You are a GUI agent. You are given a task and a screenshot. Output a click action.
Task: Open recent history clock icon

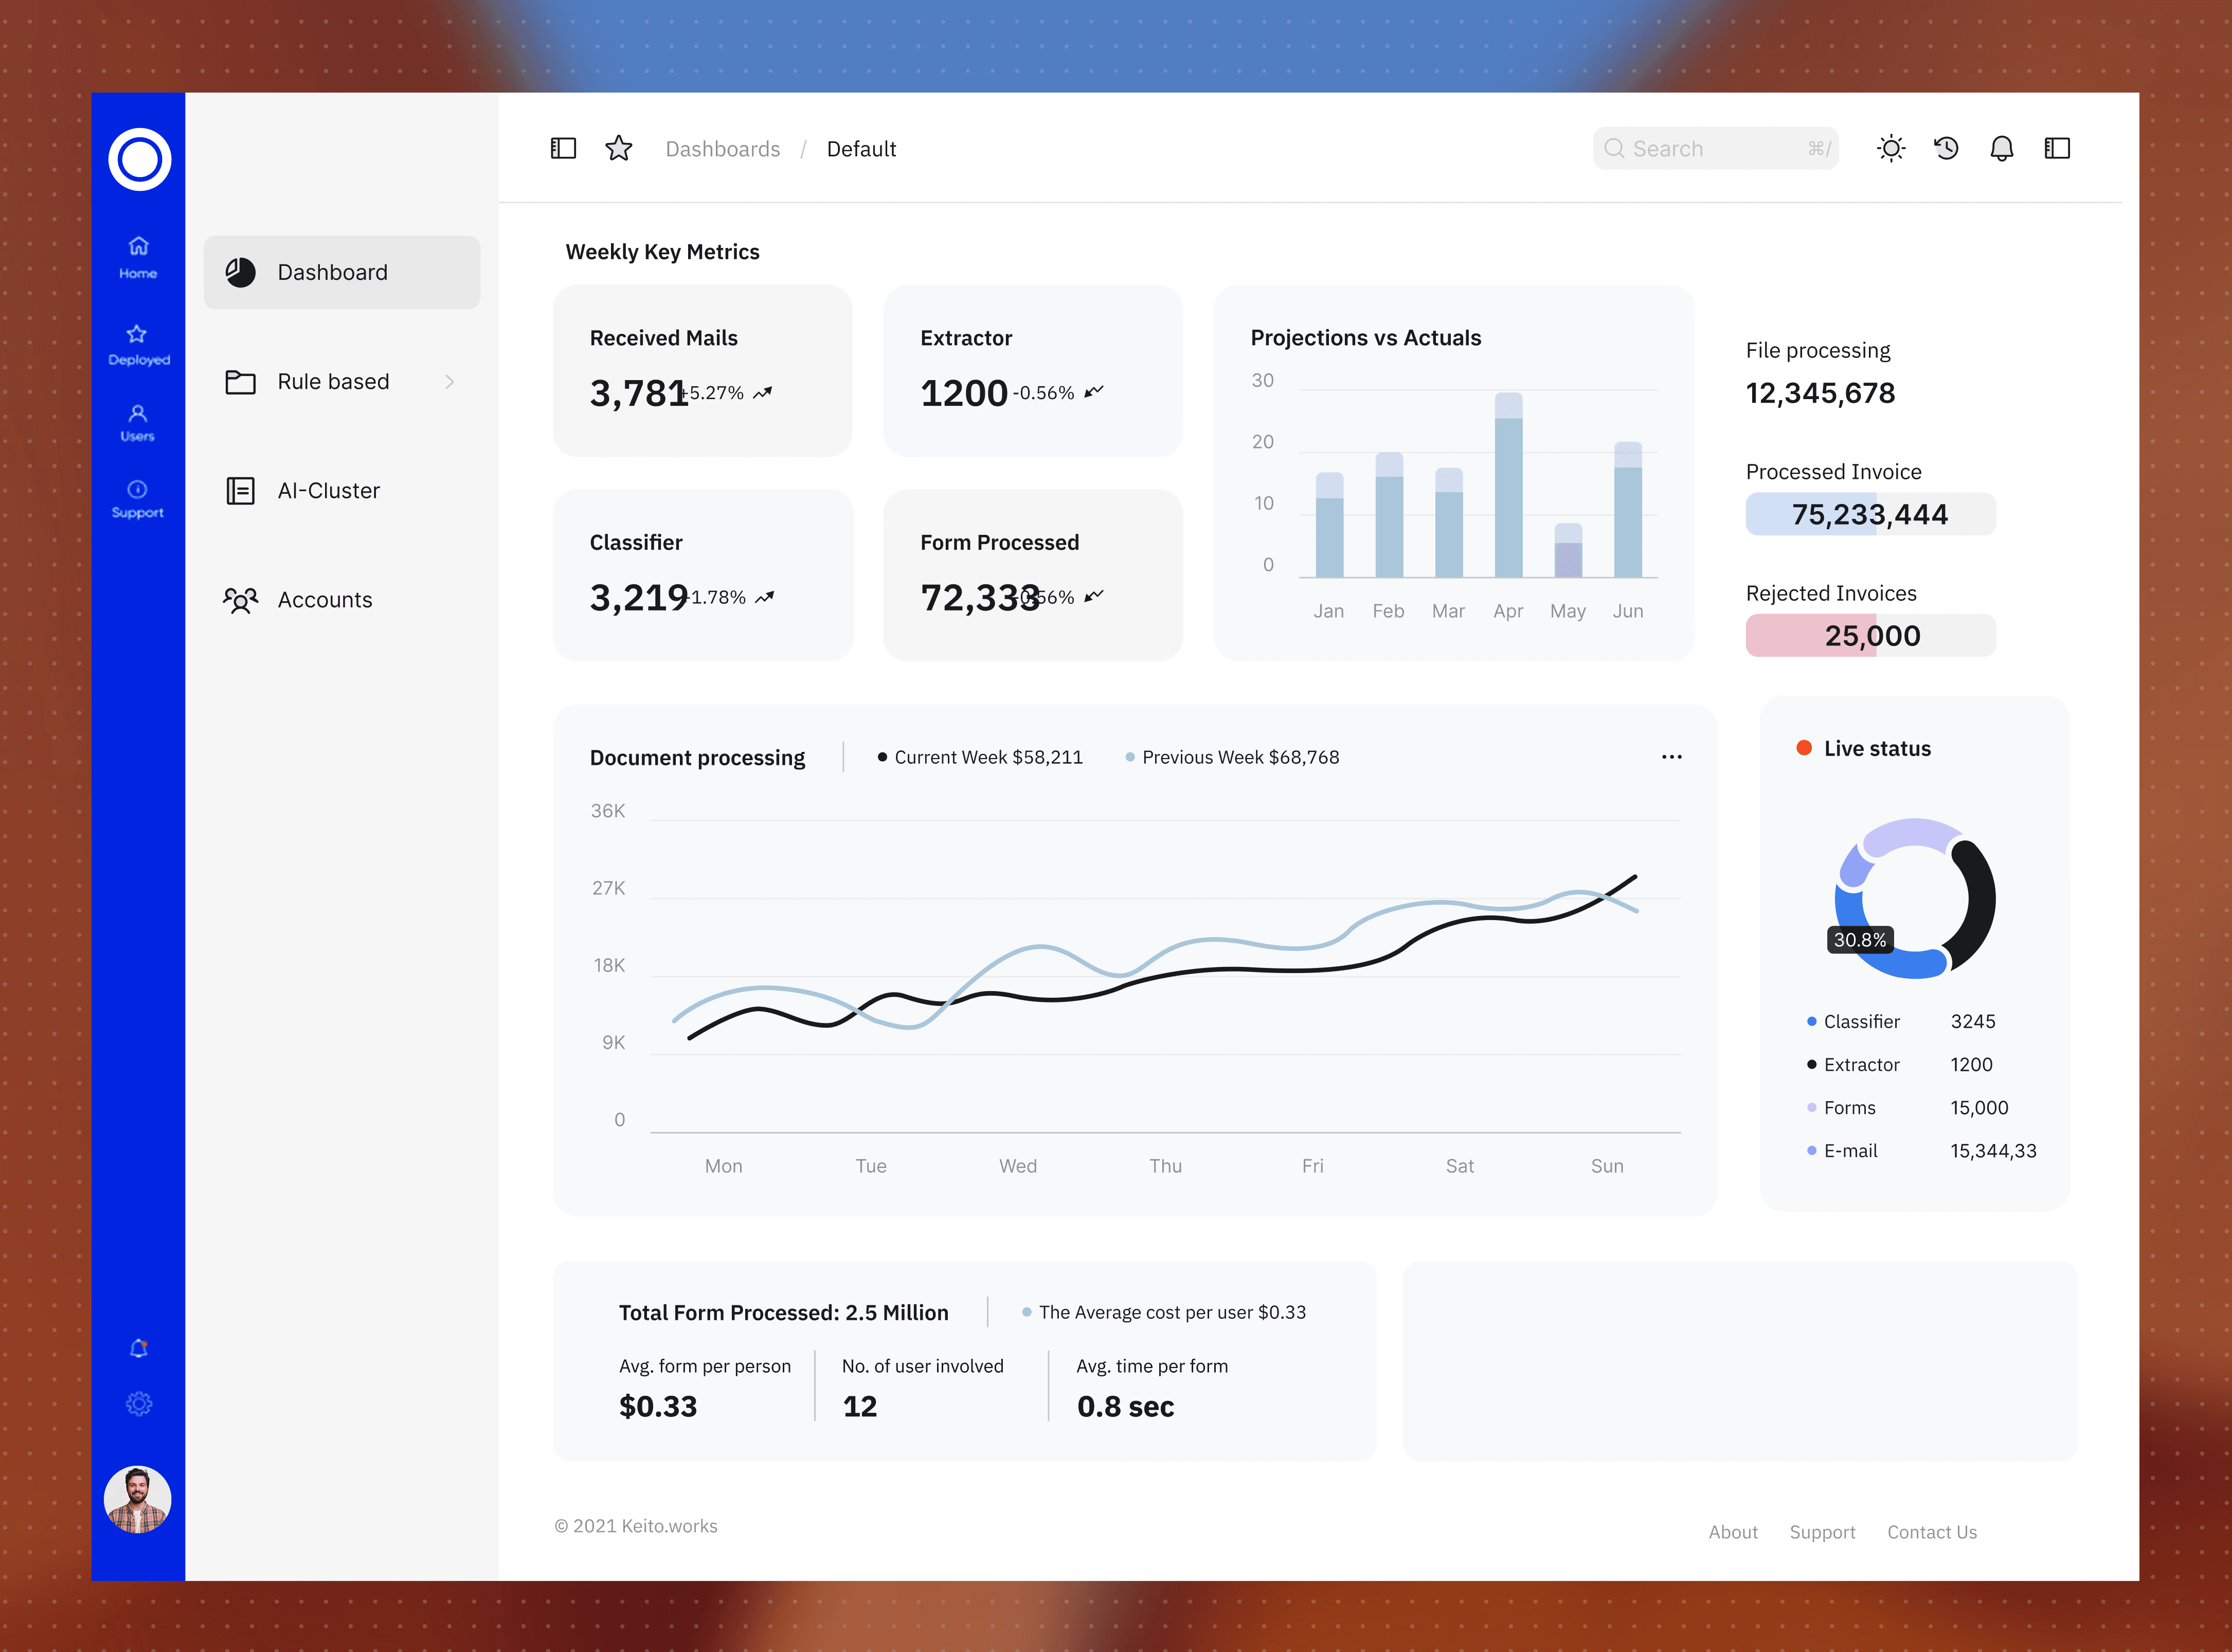1946,149
